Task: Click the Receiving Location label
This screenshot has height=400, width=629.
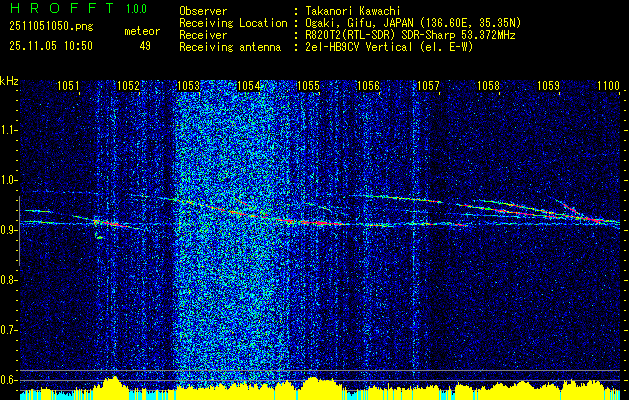Action: 233,23
